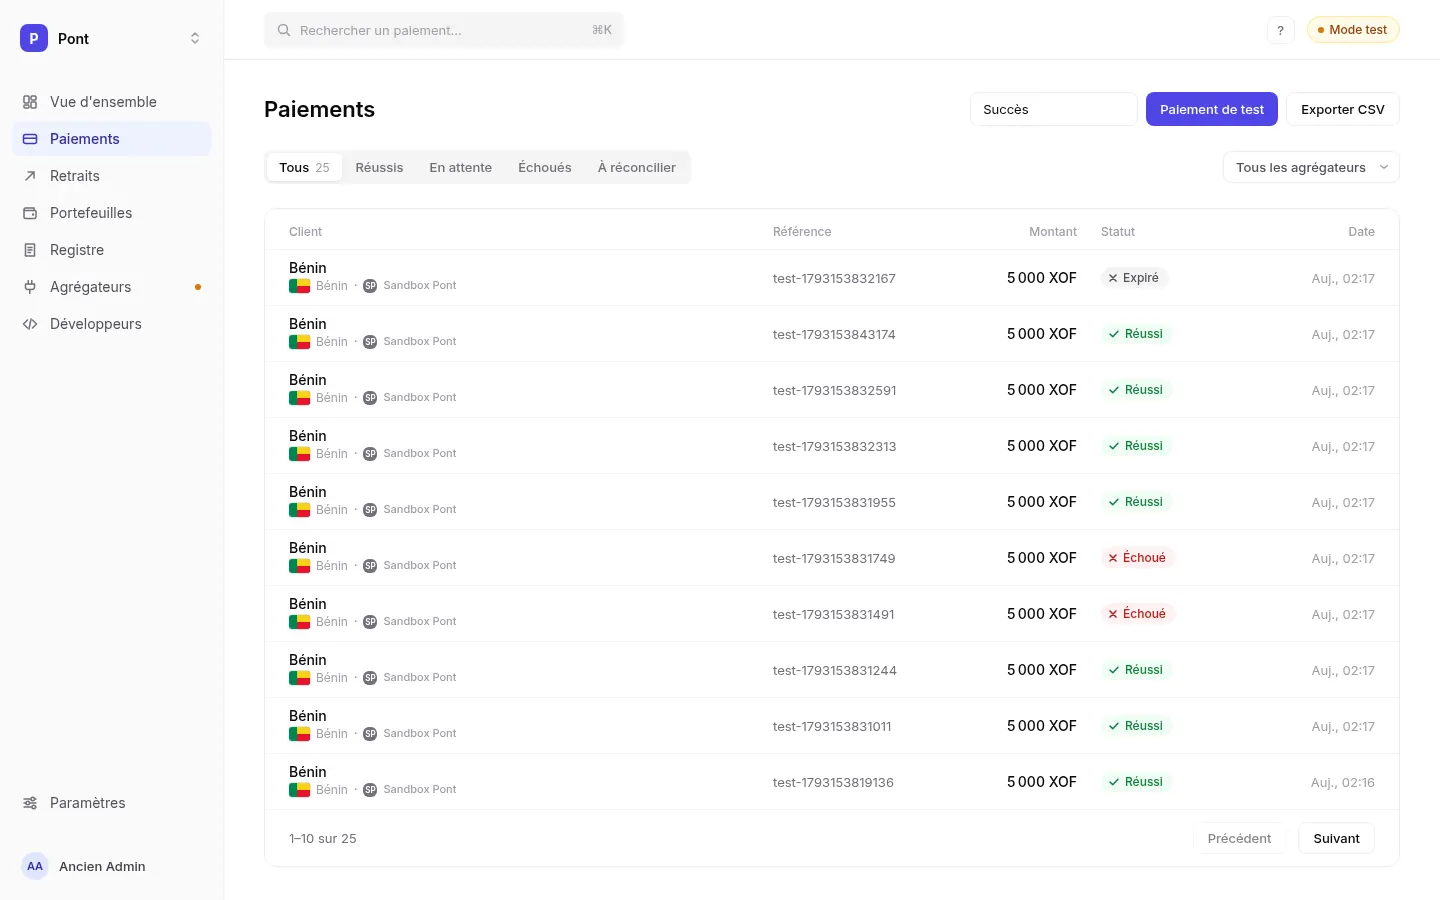Click the Mode test badge
1440x900 pixels.
[x=1353, y=30]
